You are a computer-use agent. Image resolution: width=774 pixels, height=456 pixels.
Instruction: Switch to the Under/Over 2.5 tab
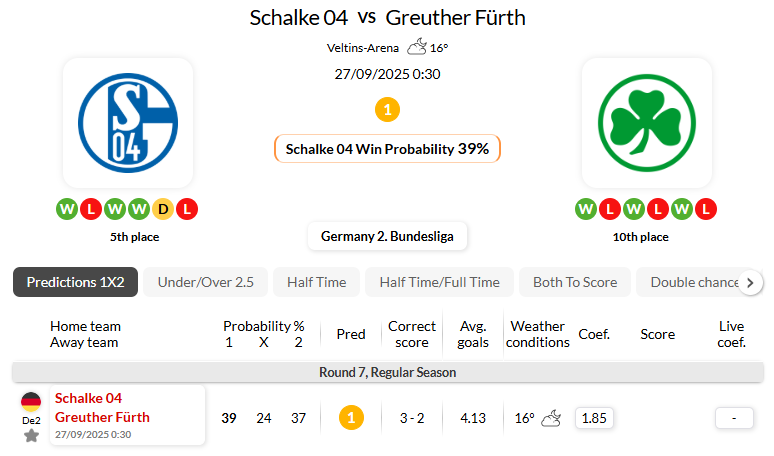(205, 282)
